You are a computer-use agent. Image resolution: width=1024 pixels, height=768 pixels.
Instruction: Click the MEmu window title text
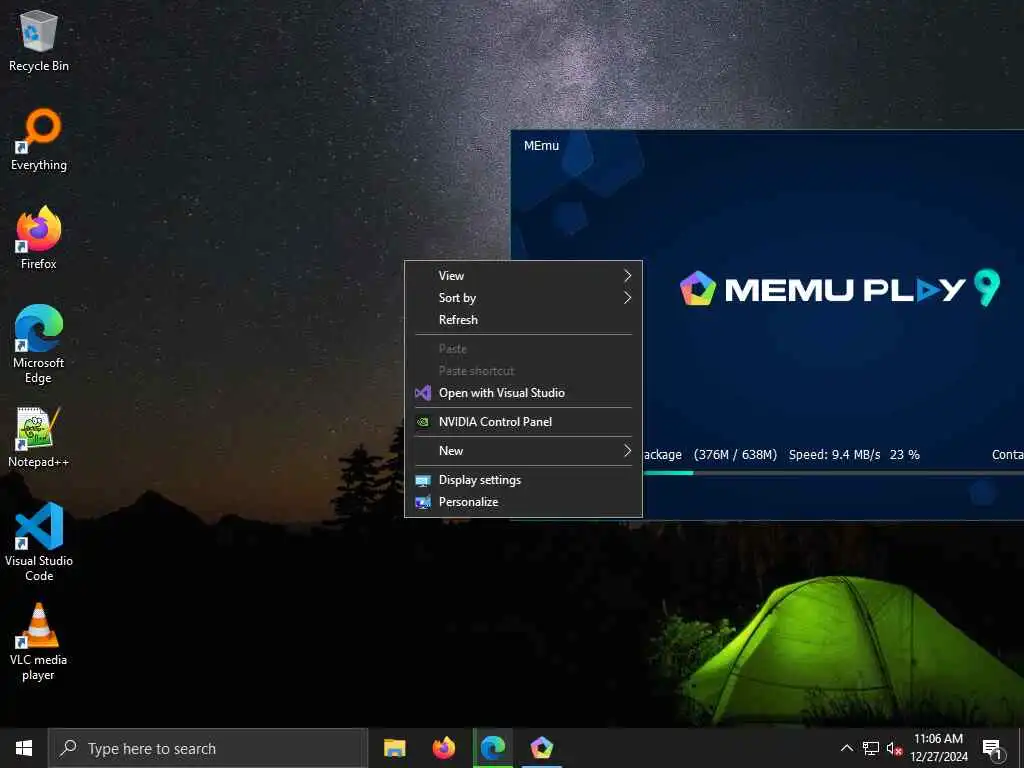pyautogui.click(x=541, y=146)
